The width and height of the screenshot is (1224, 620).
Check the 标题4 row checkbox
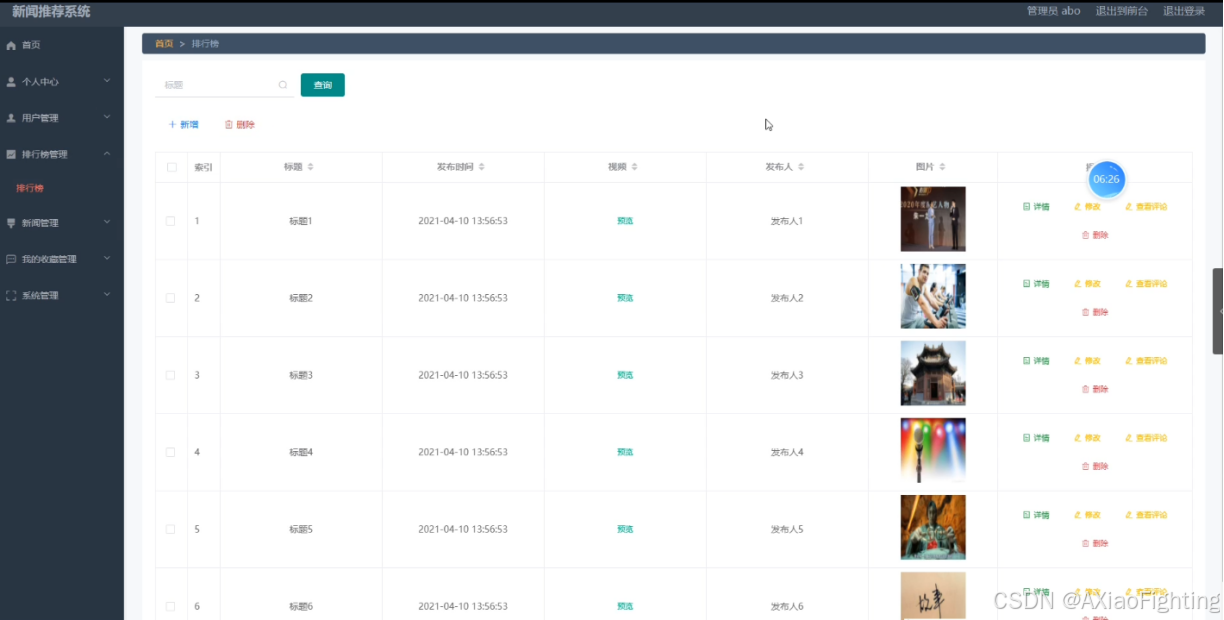(170, 452)
